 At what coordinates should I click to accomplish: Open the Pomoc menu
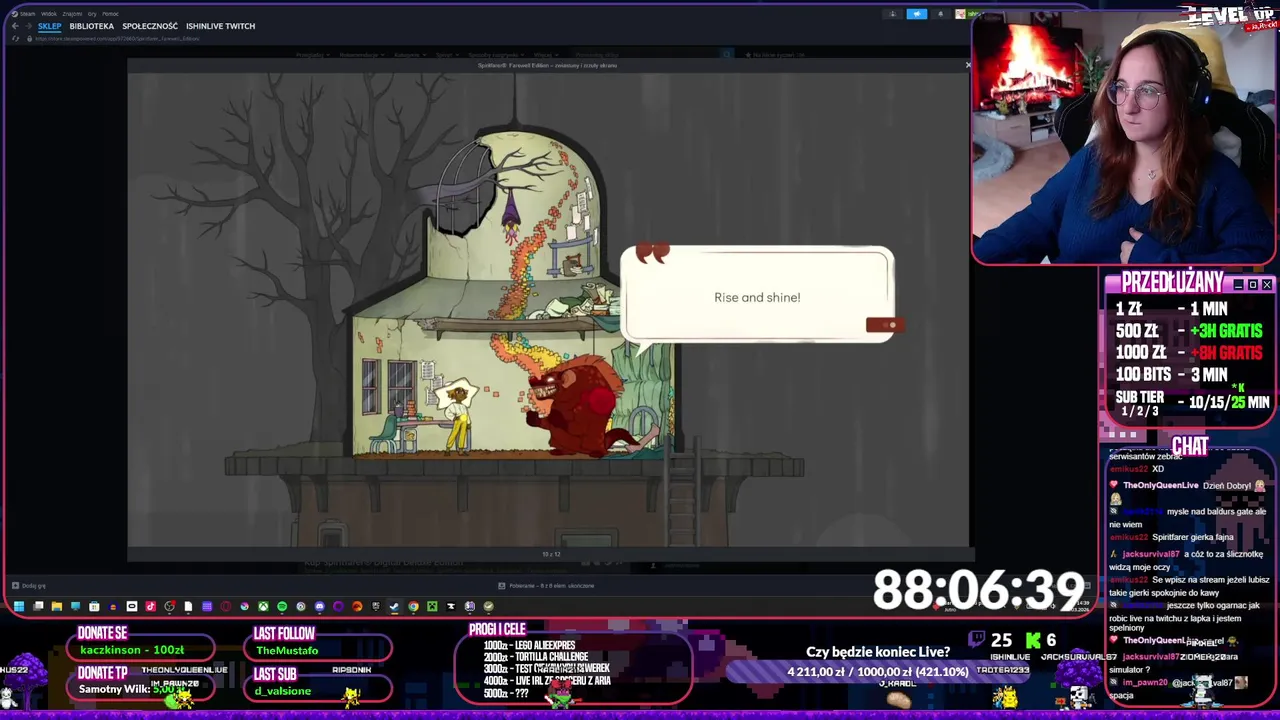click(110, 14)
